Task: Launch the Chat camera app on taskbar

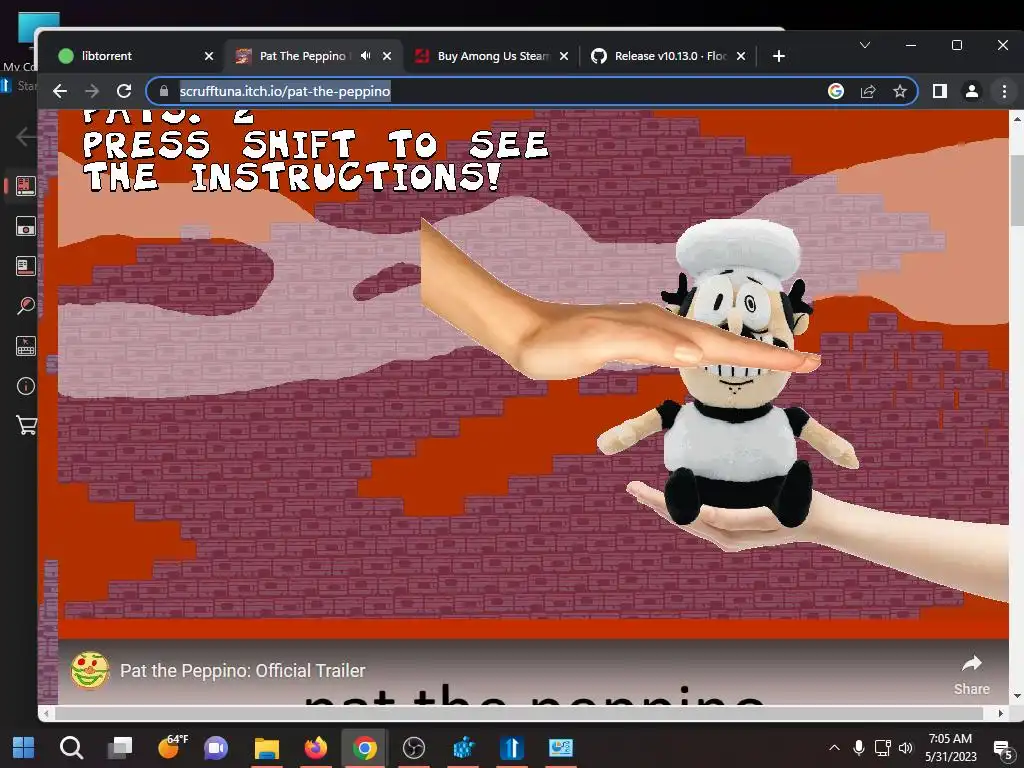Action: pyautogui.click(x=216, y=748)
